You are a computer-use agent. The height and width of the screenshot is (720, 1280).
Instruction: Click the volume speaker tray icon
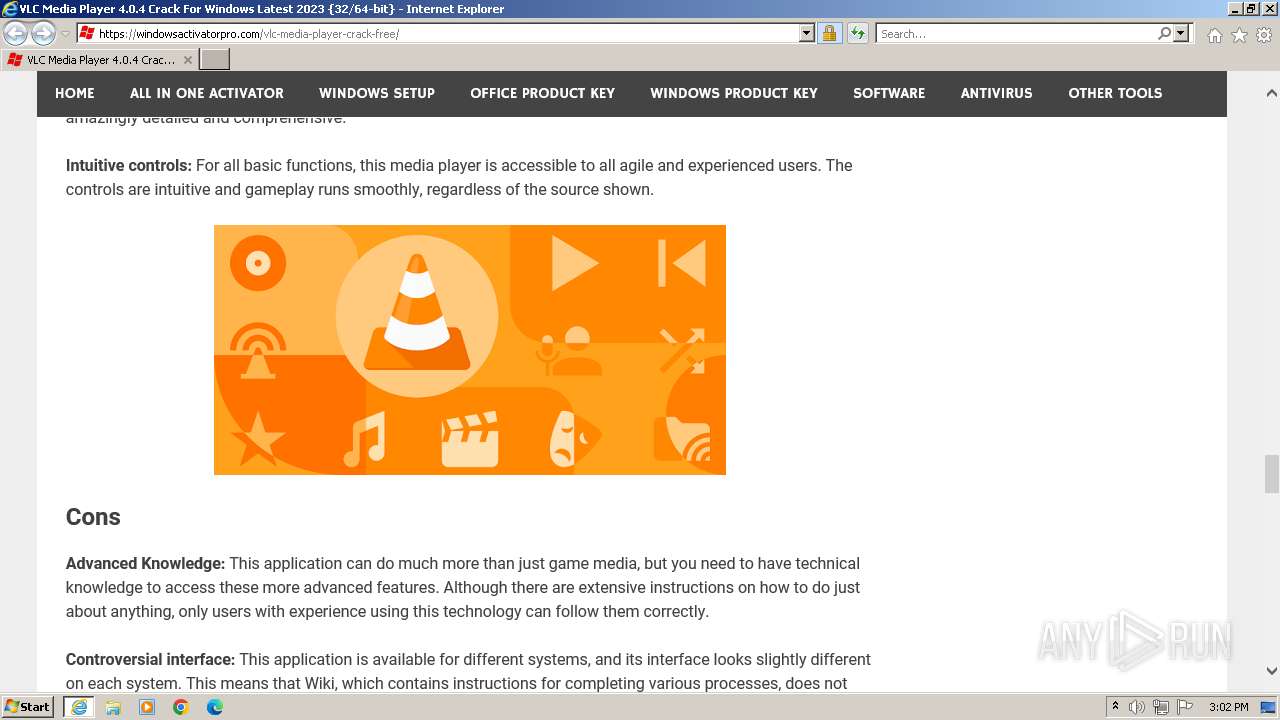tap(1137, 707)
